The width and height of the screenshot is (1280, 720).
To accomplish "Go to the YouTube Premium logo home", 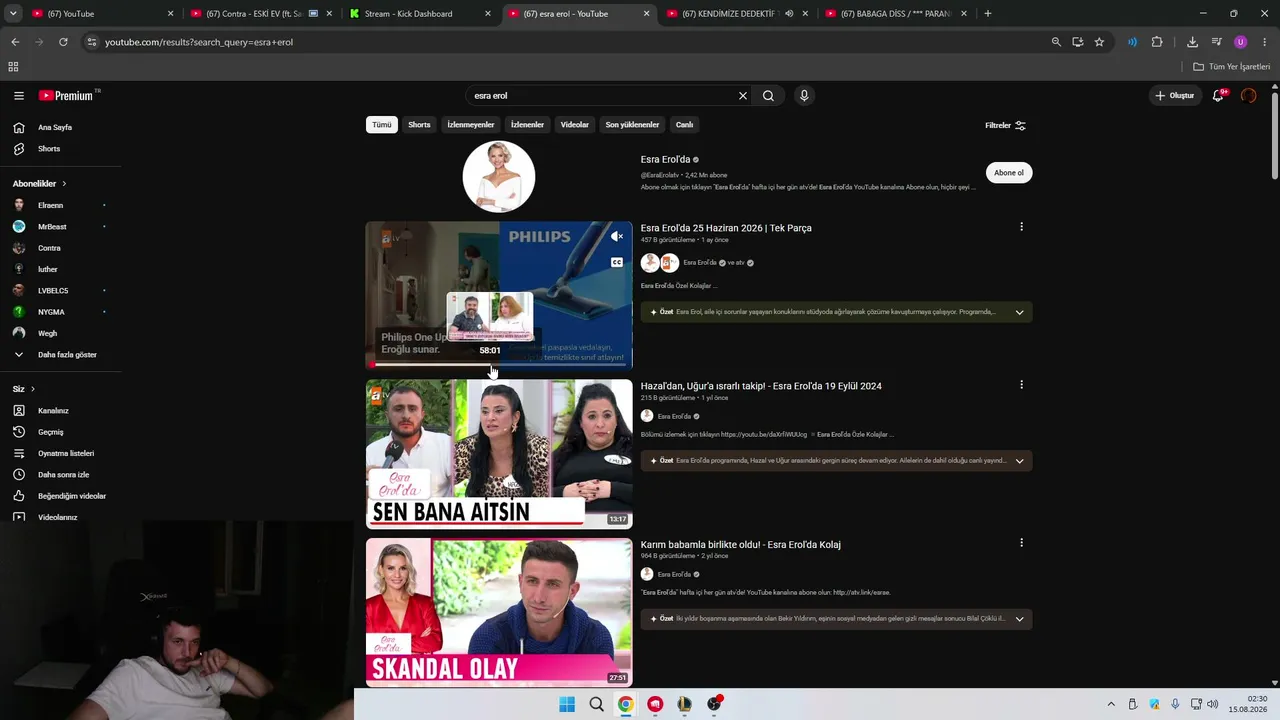I will point(67,96).
